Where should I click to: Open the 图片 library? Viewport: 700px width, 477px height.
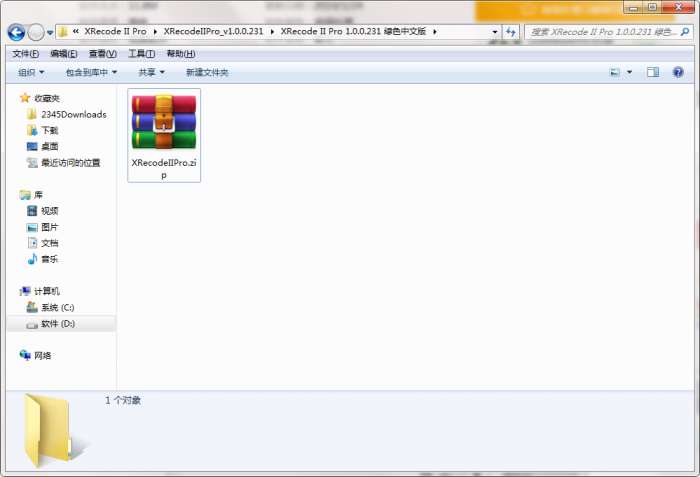click(50, 227)
